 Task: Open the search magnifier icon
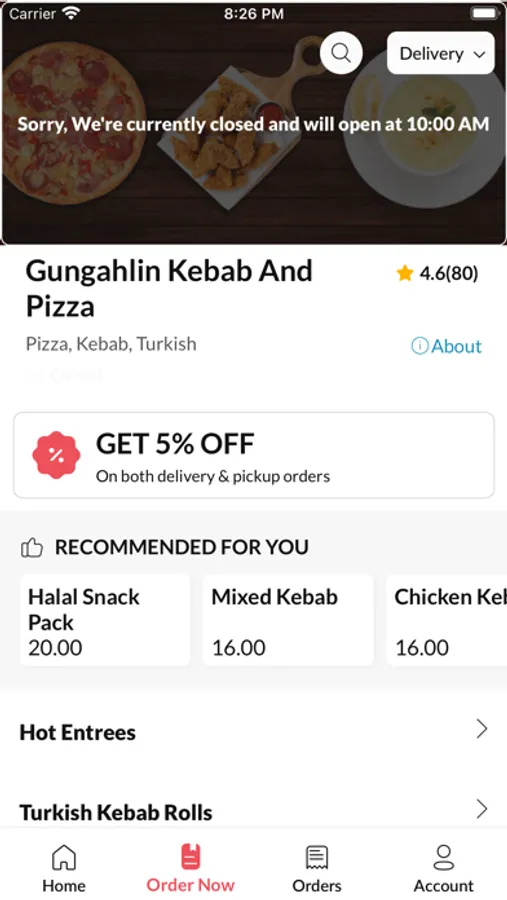341,53
